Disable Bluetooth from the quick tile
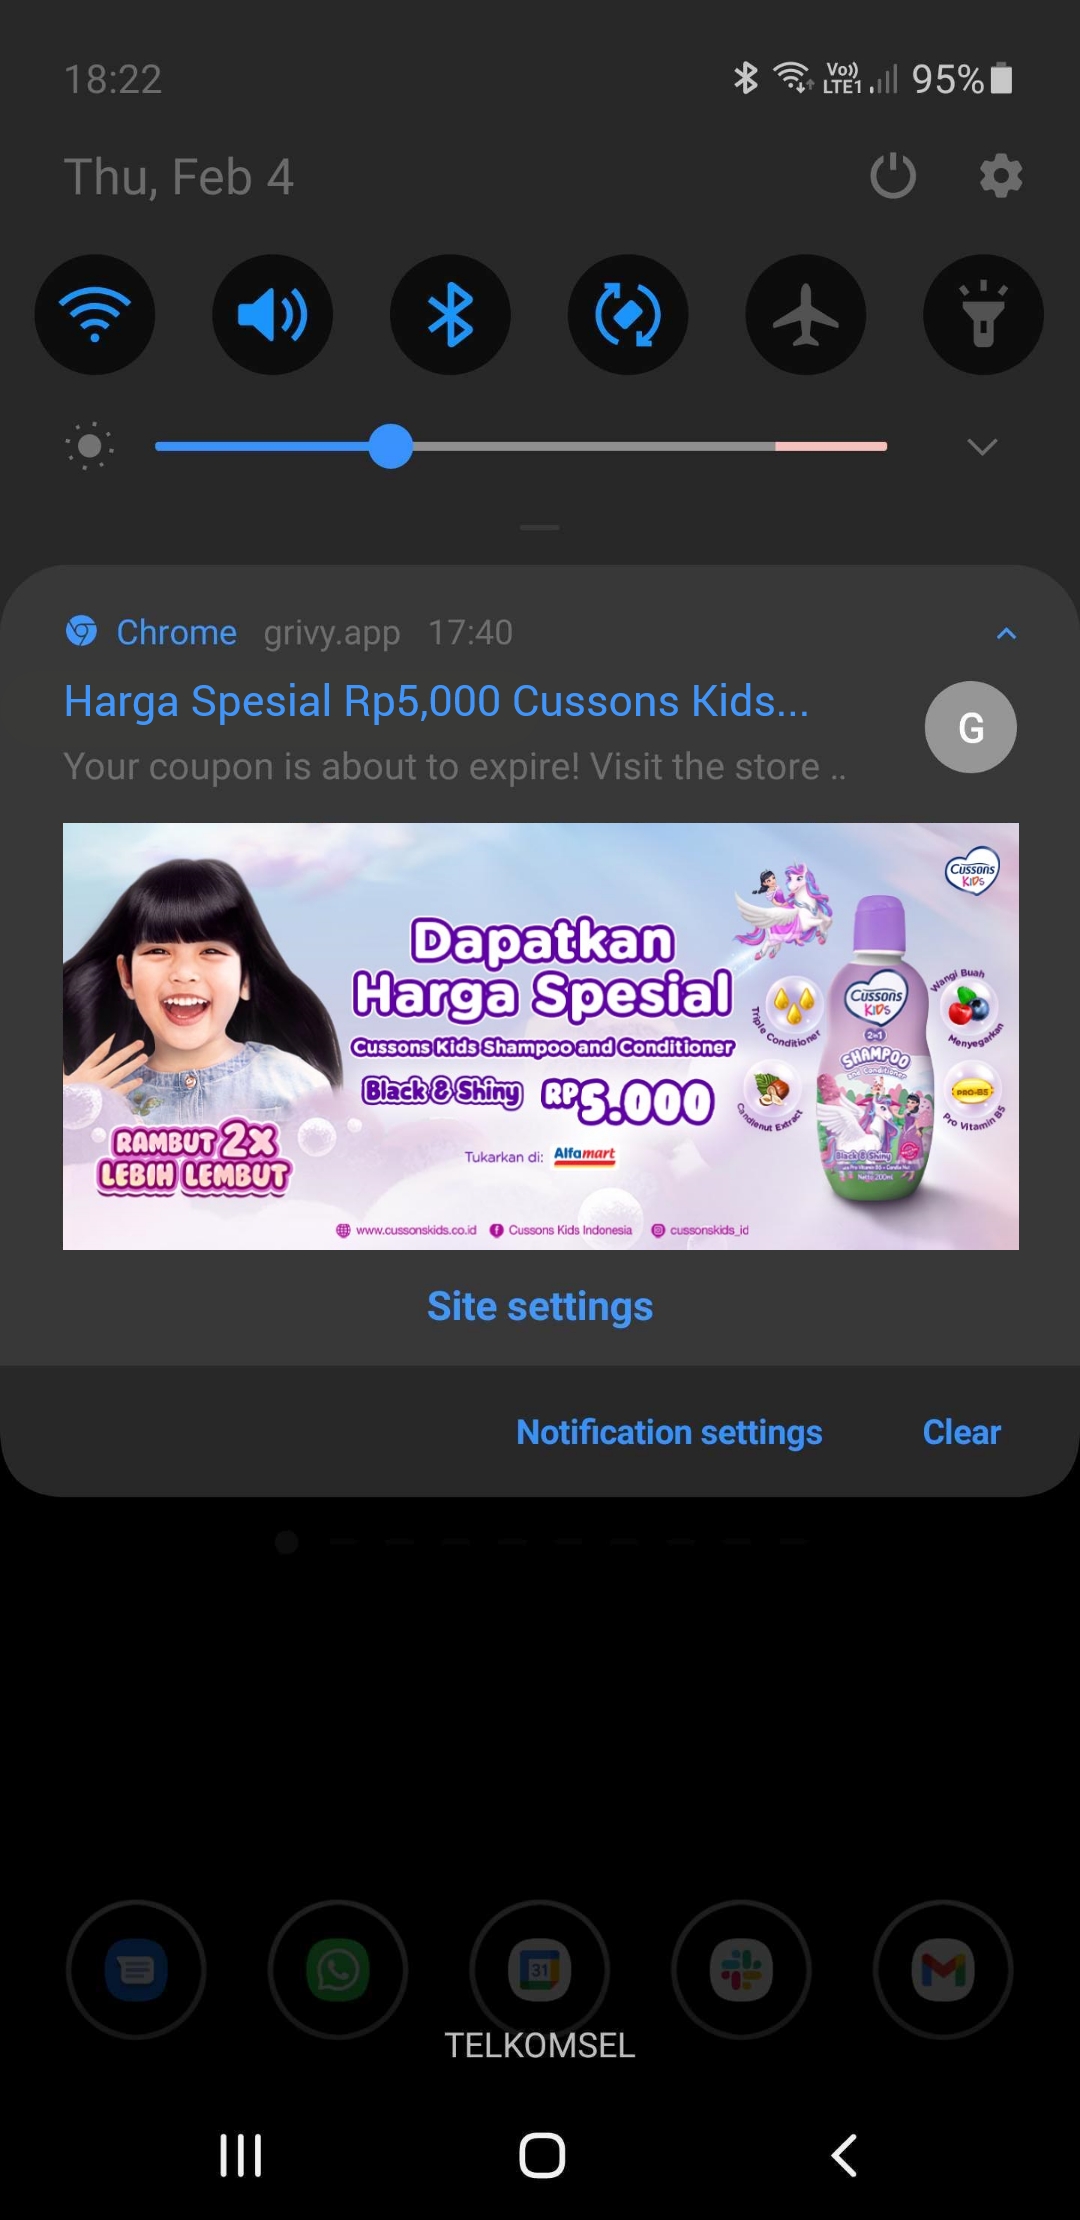The height and width of the screenshot is (2220, 1080). [x=450, y=315]
